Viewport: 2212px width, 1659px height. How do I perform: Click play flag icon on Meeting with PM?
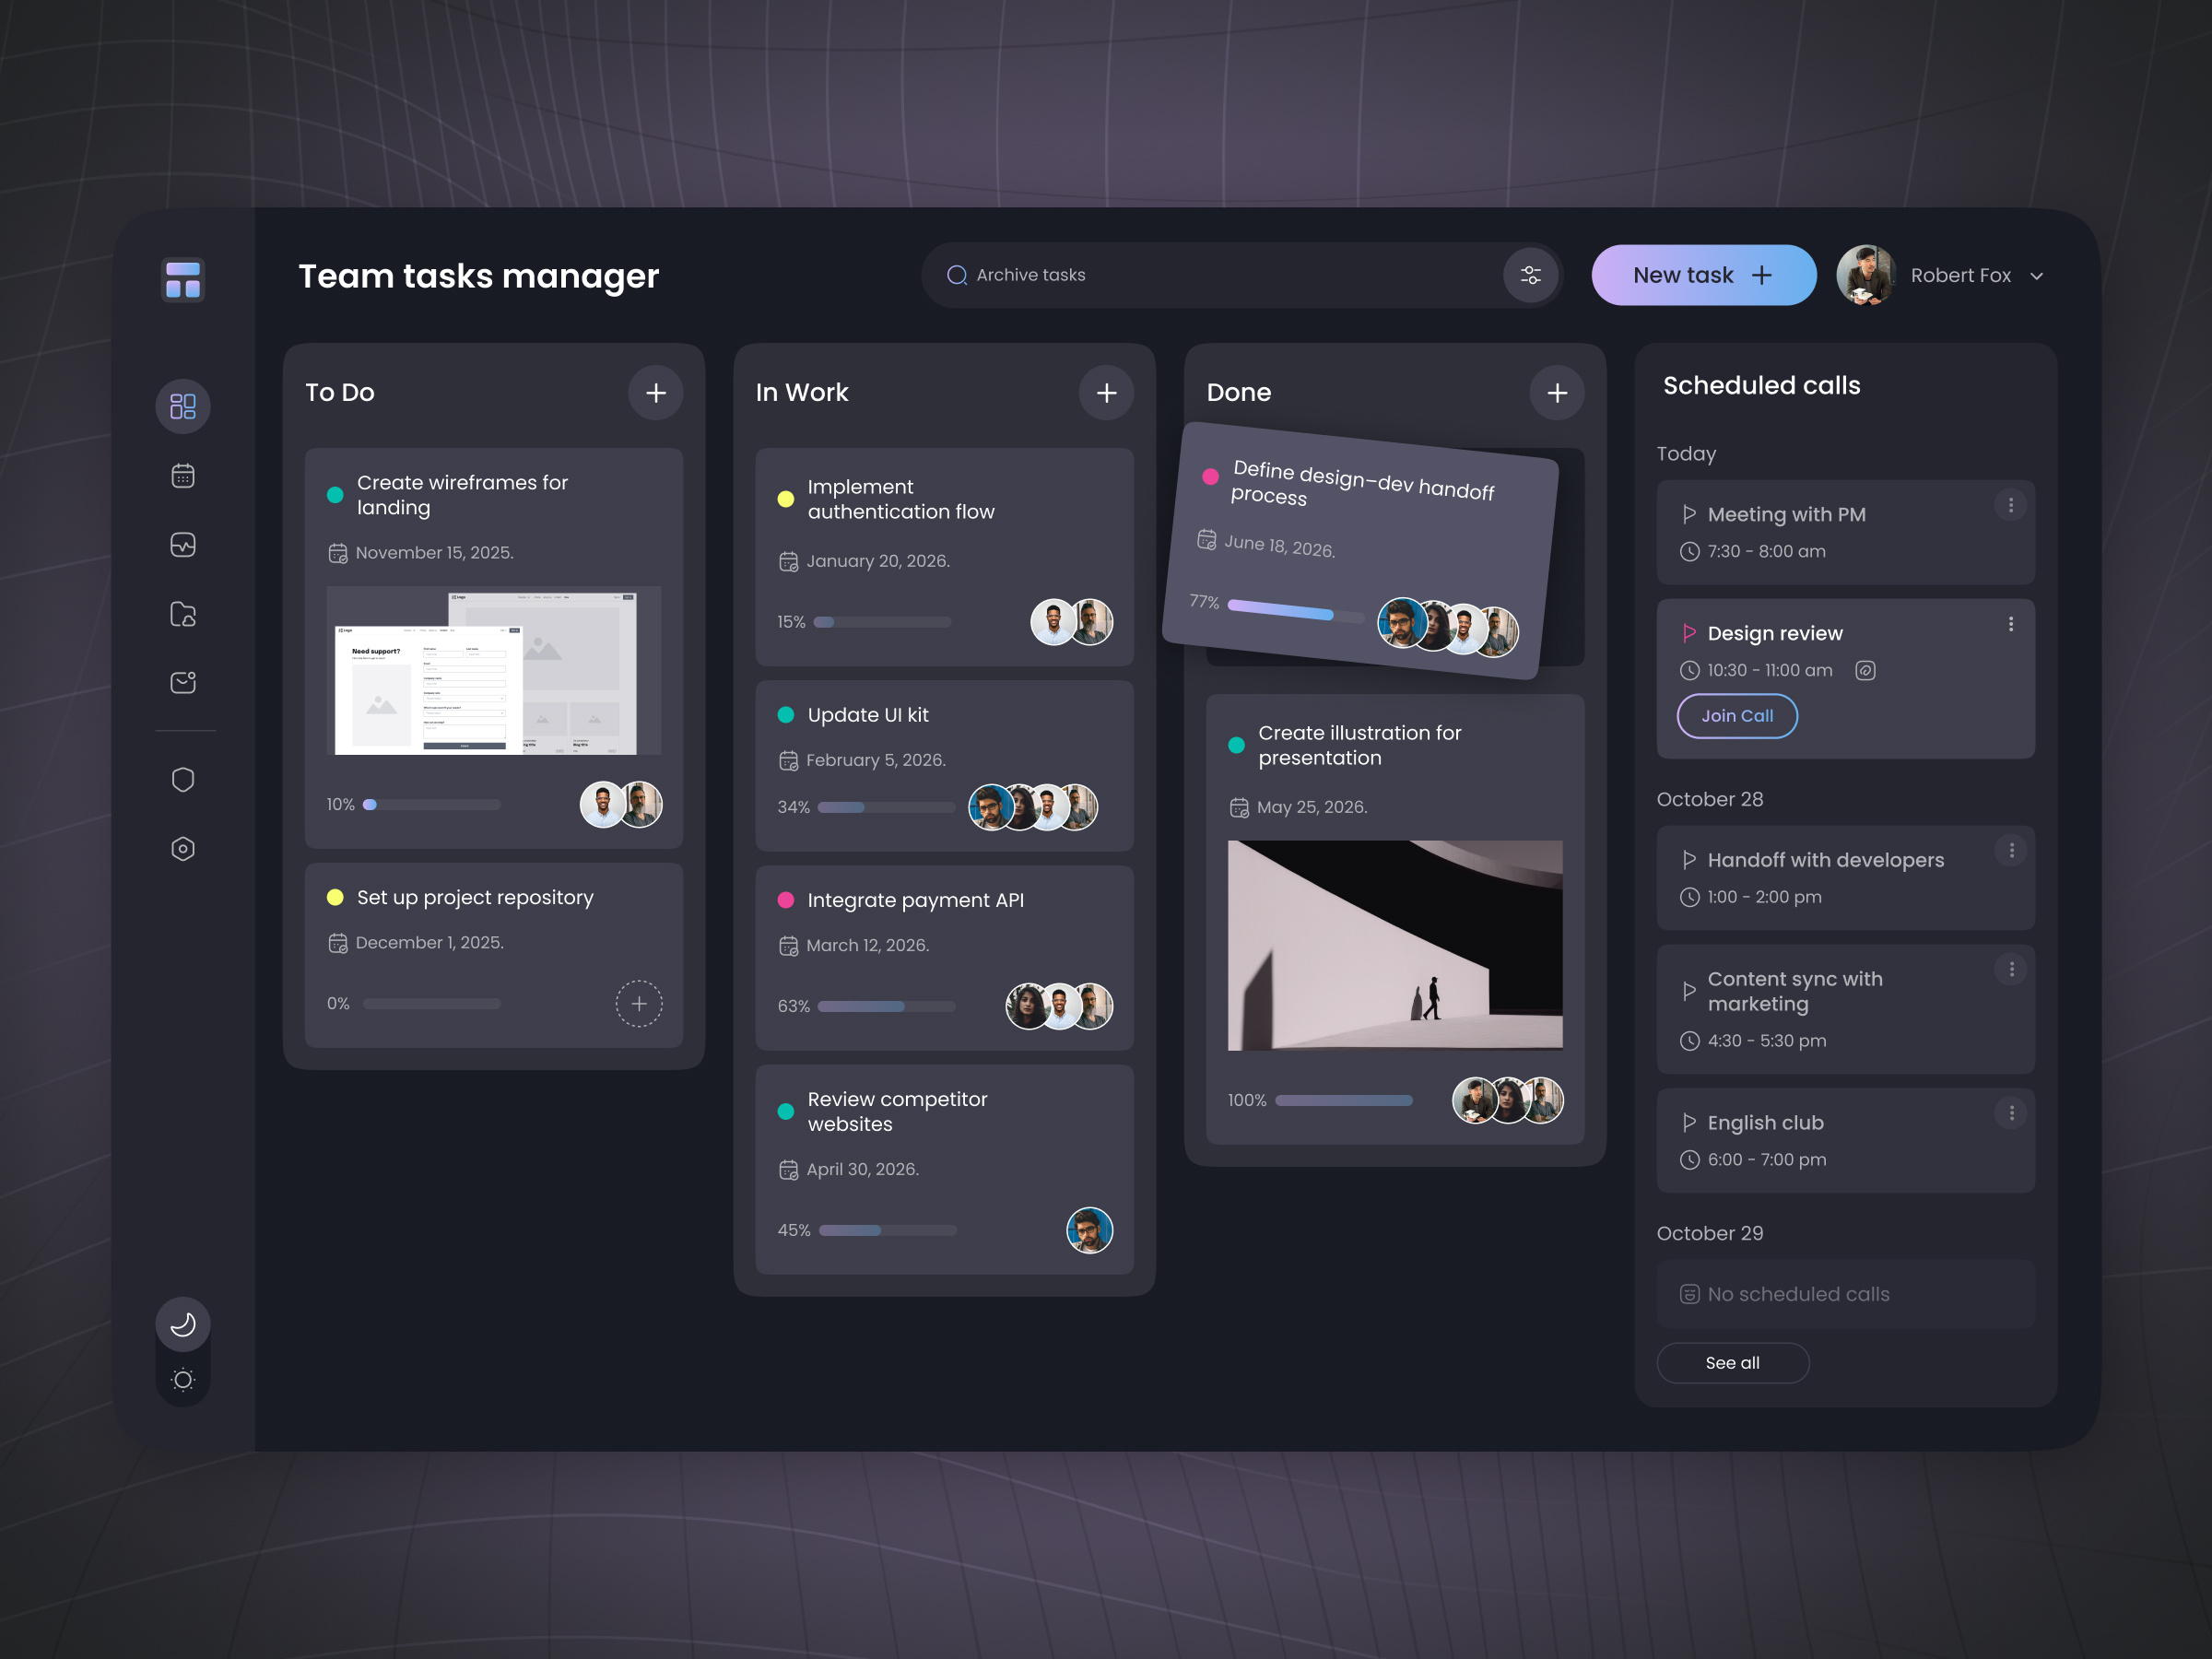tap(1689, 514)
